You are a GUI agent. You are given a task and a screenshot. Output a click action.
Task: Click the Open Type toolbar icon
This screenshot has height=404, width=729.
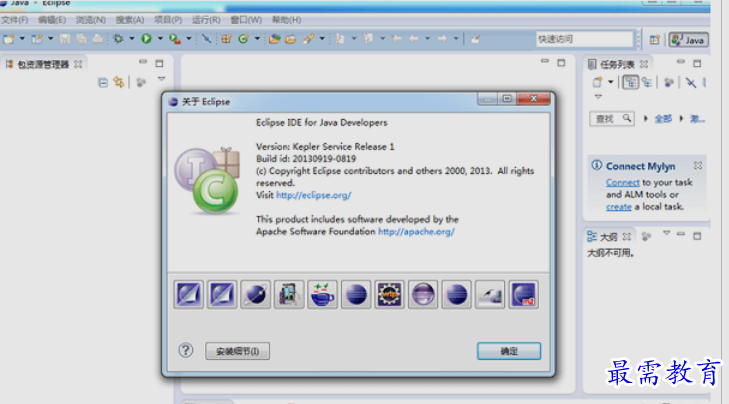[x=274, y=39]
